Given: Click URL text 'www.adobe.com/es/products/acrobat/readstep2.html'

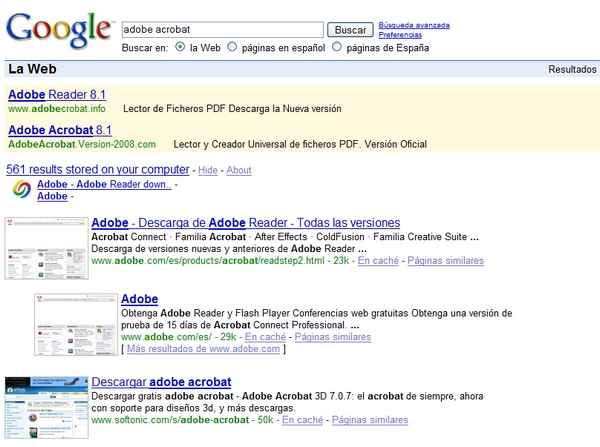Looking at the screenshot, I should (x=208, y=261).
